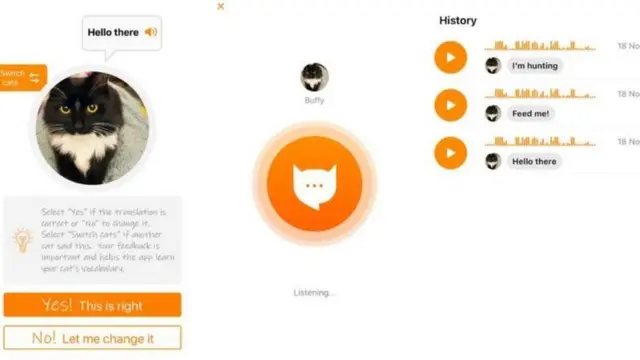This screenshot has height=360, width=640.
Task: Click the waveform of "Hello there" history entry
Action: tap(540, 141)
